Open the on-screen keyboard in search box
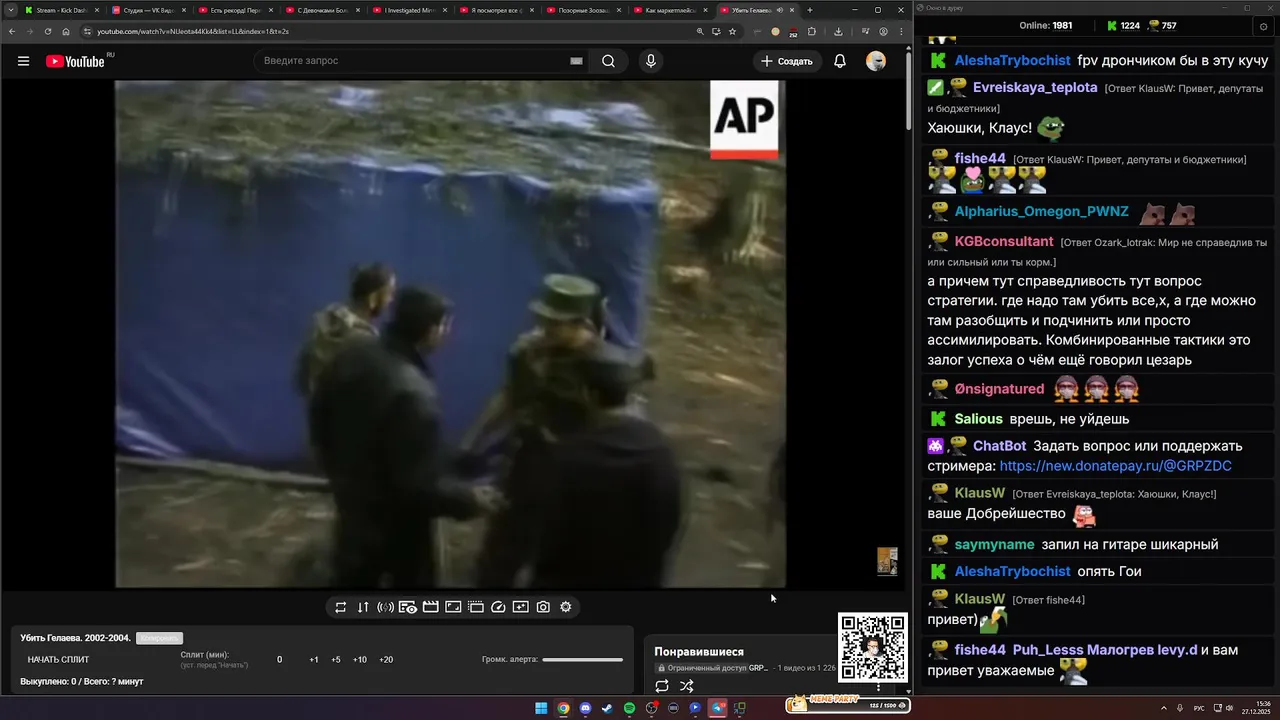The image size is (1280, 720). click(576, 61)
